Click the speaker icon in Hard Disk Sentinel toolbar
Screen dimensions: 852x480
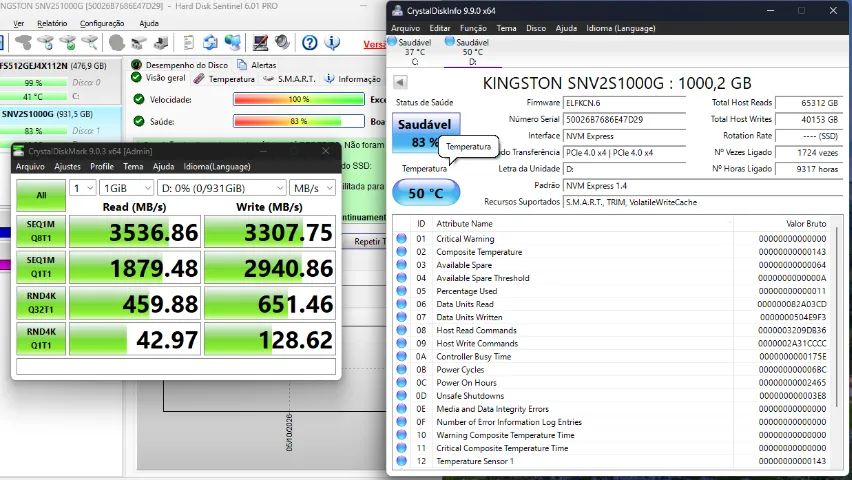281,42
